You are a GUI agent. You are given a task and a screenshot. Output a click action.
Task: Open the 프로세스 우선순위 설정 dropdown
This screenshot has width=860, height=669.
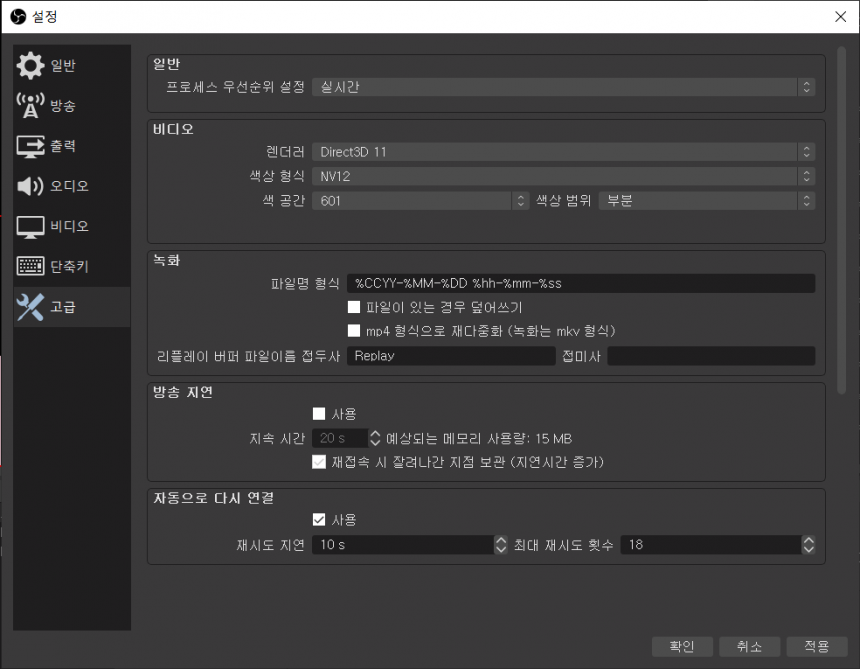click(x=563, y=87)
